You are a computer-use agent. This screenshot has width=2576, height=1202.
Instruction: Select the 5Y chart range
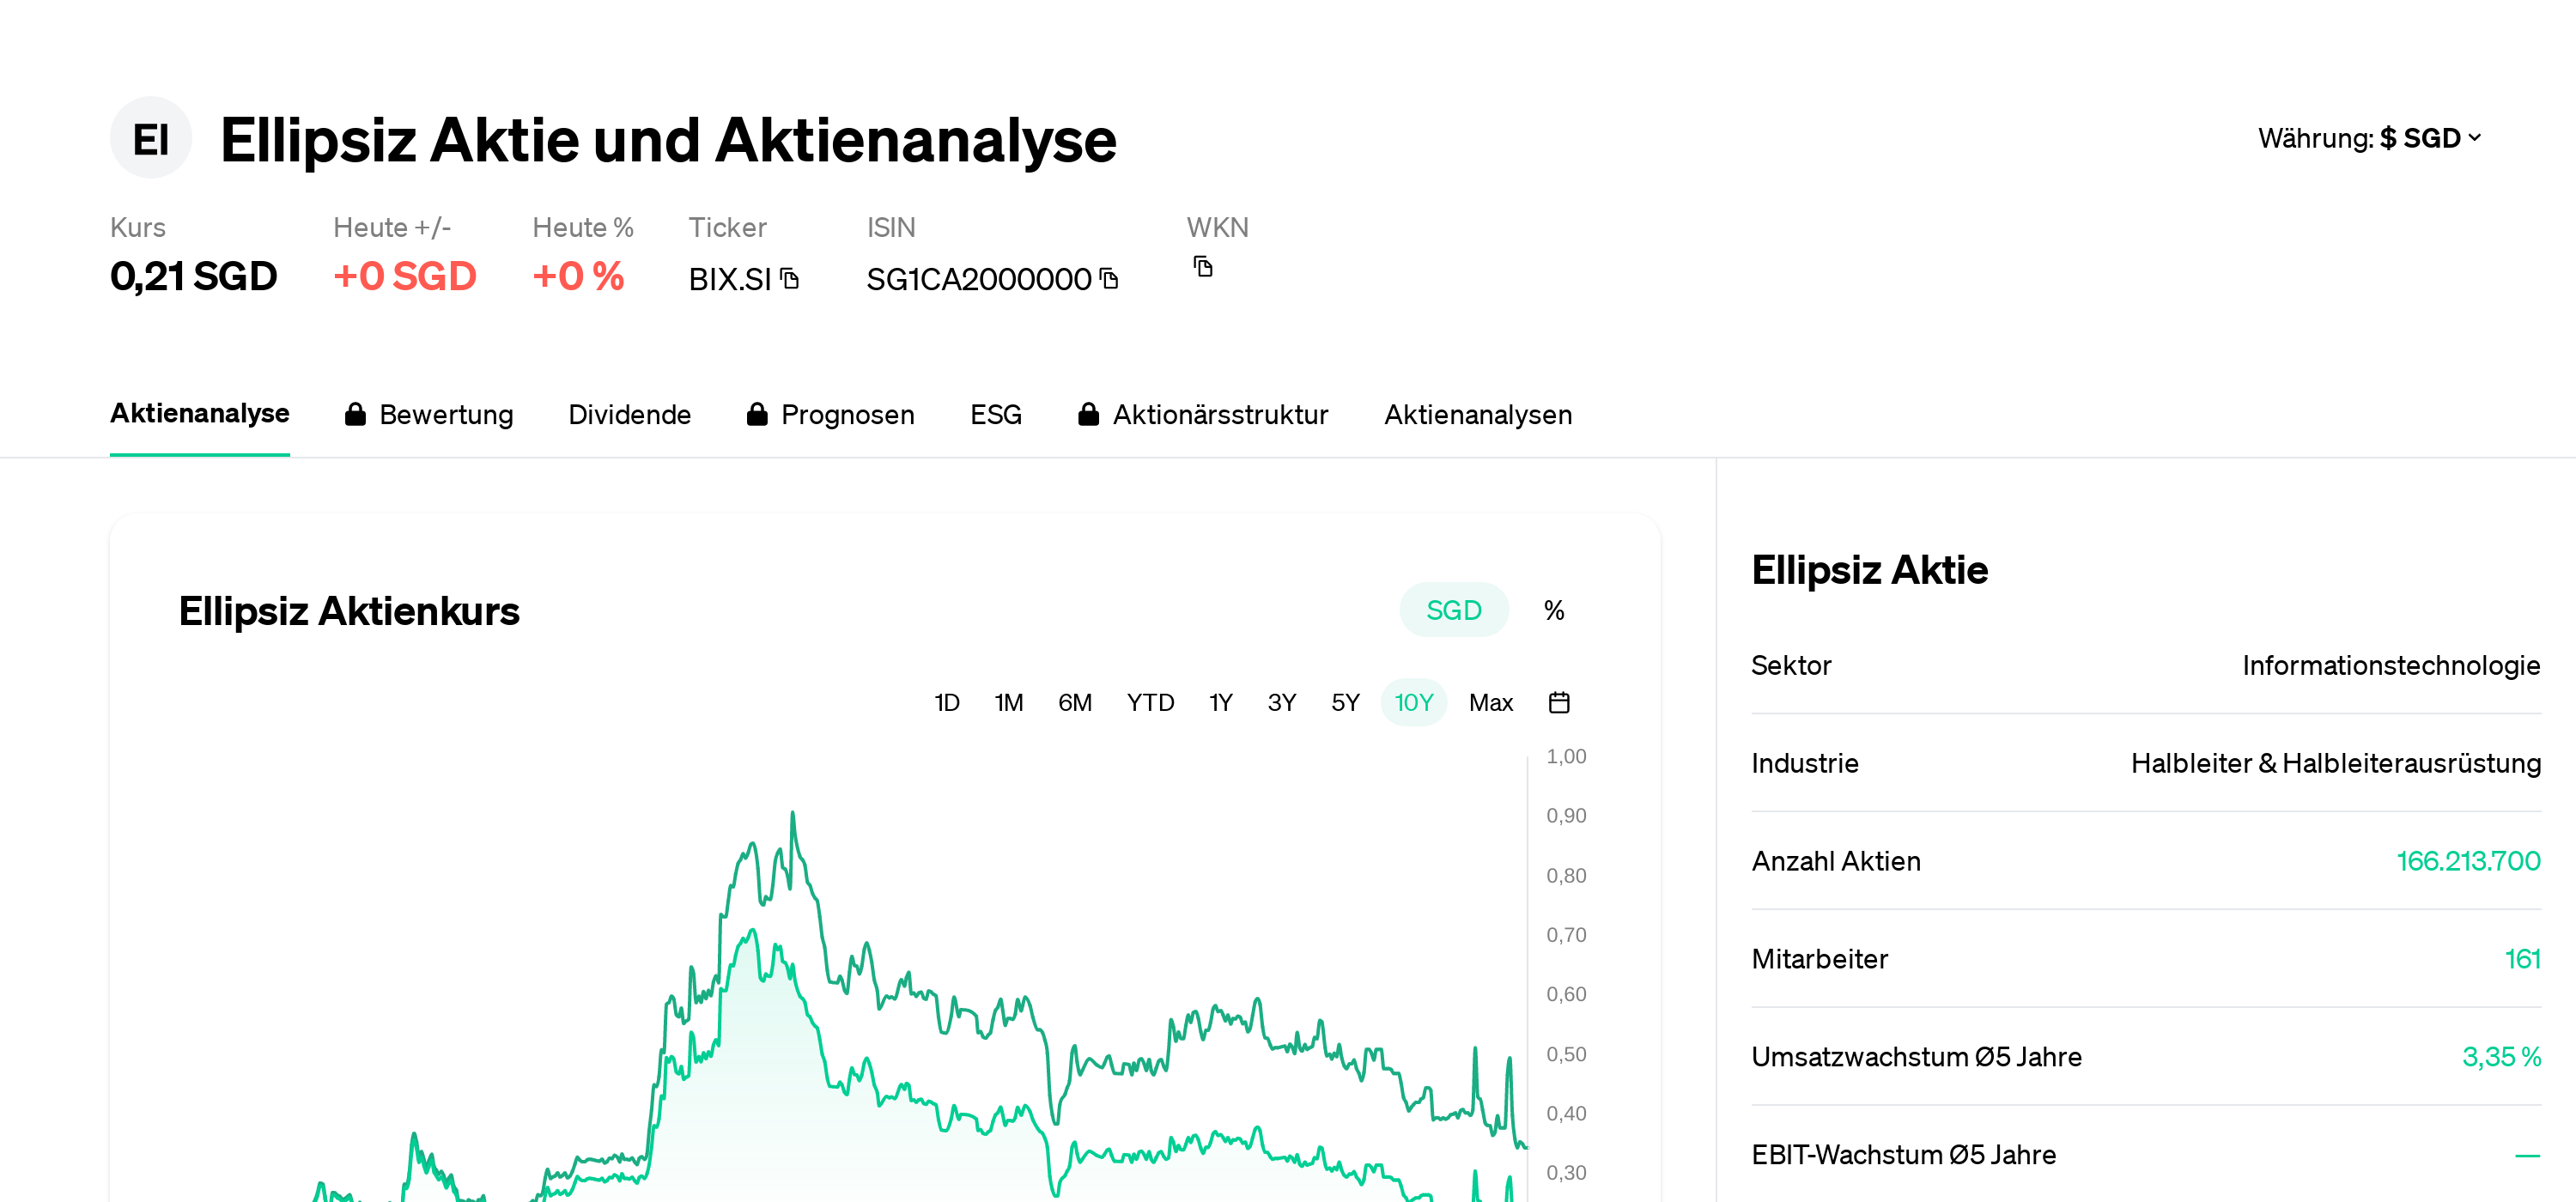coord(1344,702)
